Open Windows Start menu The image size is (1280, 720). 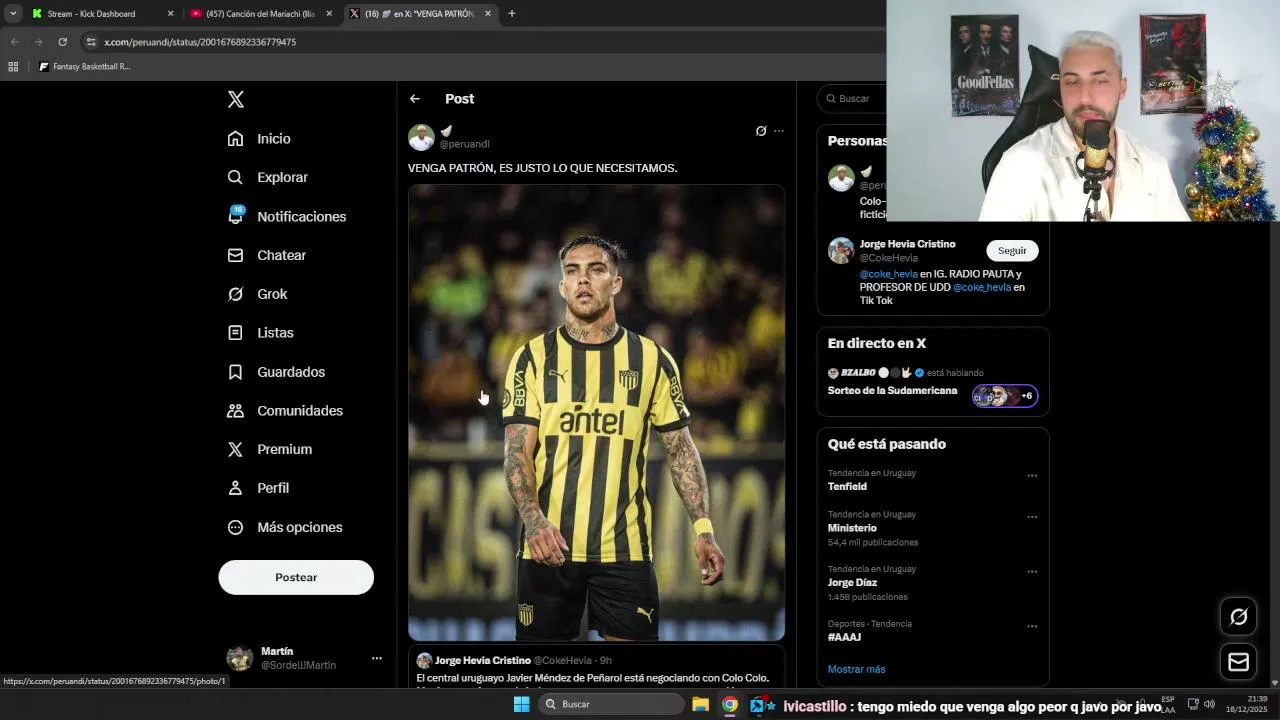tap(521, 704)
